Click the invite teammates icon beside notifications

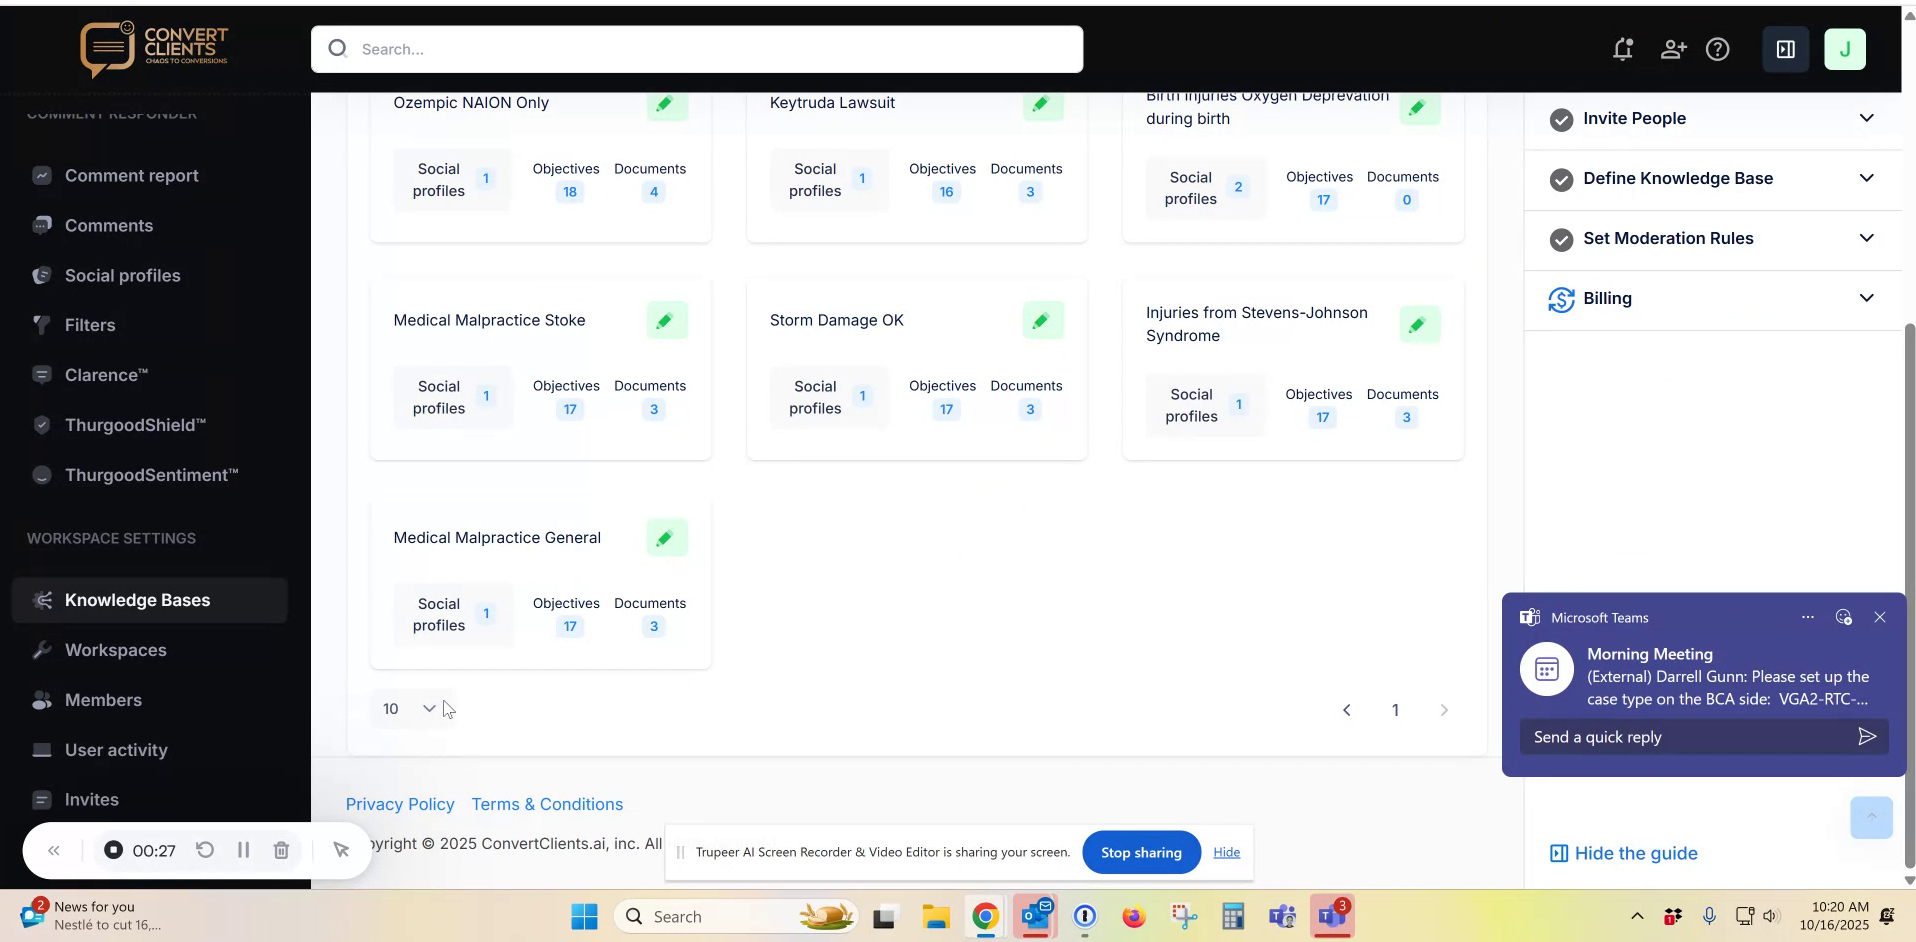pos(1674,49)
